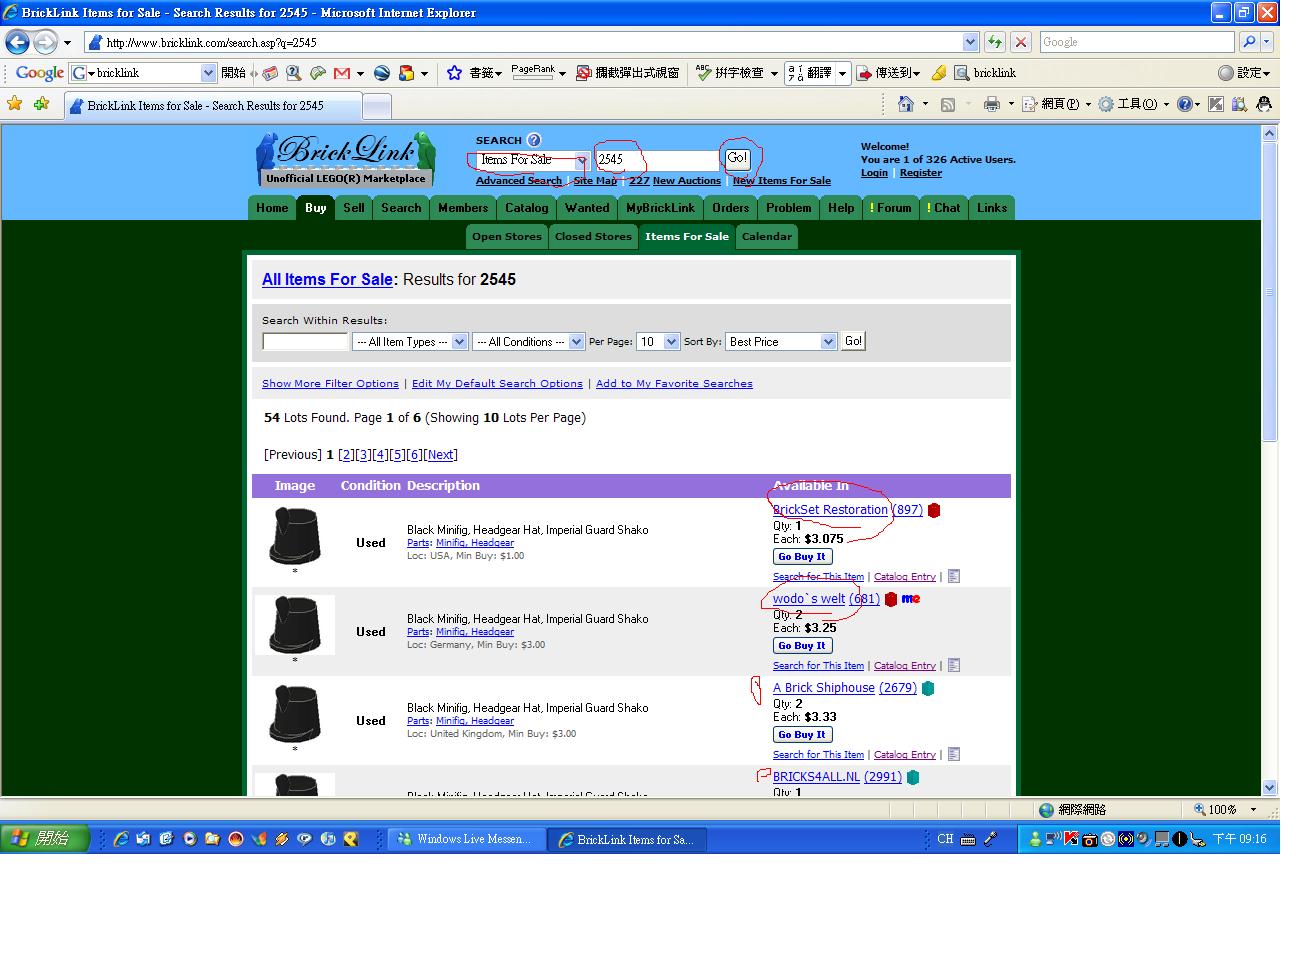
Task: Click the red feedback icon beside BrickSet Restoration
Action: 934,510
